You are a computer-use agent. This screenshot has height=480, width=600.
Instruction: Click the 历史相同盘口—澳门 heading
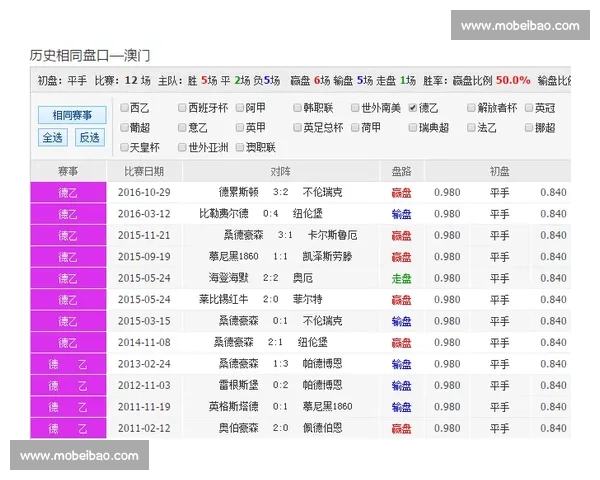[90, 56]
